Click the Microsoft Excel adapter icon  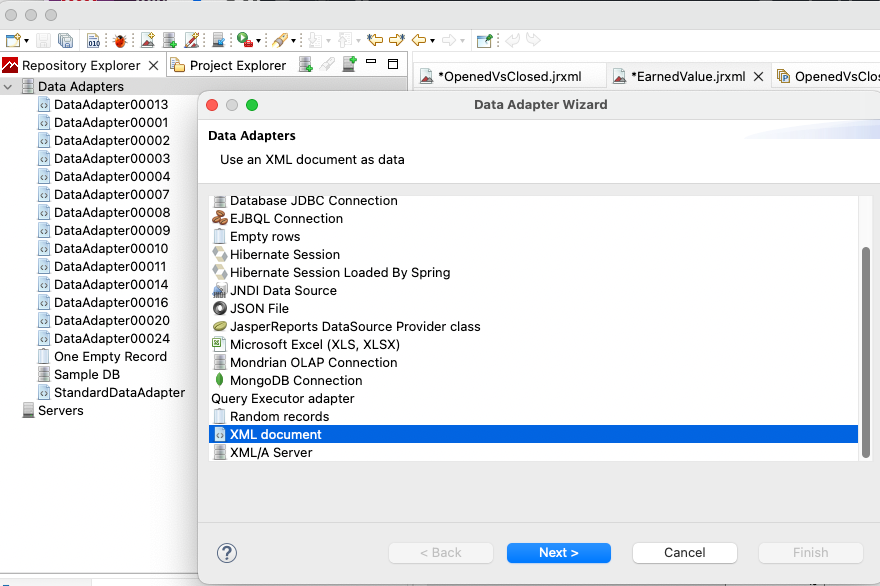pos(220,345)
